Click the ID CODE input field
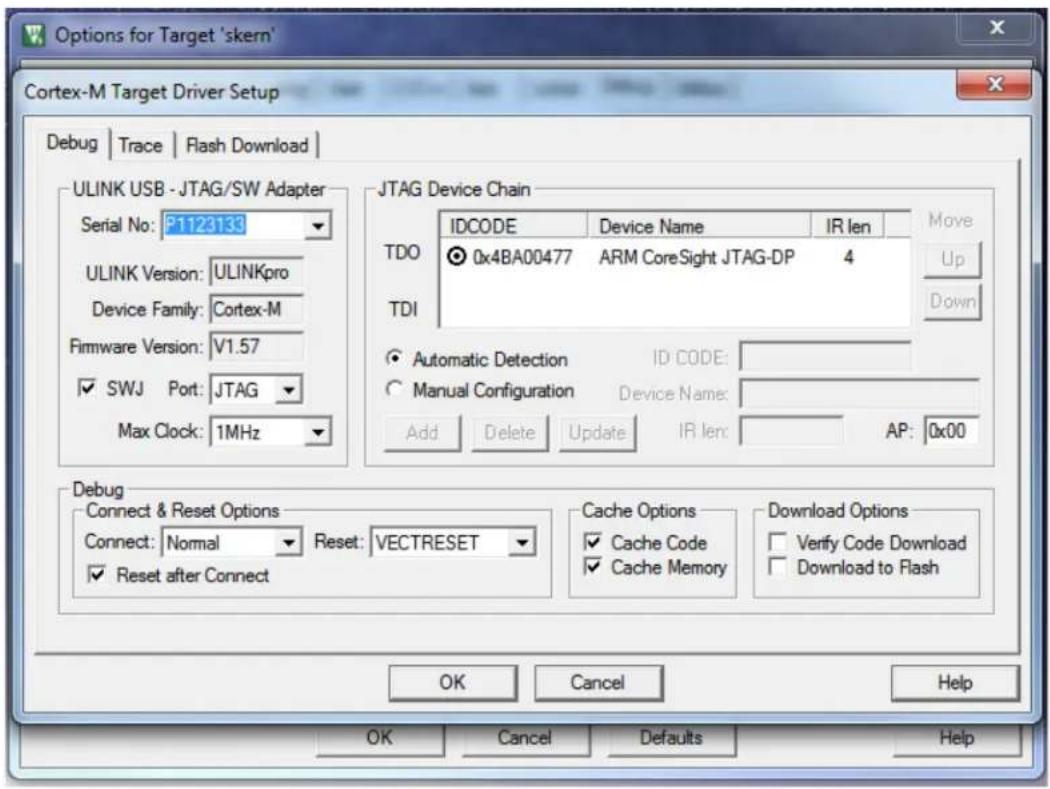 pyautogui.click(x=825, y=356)
